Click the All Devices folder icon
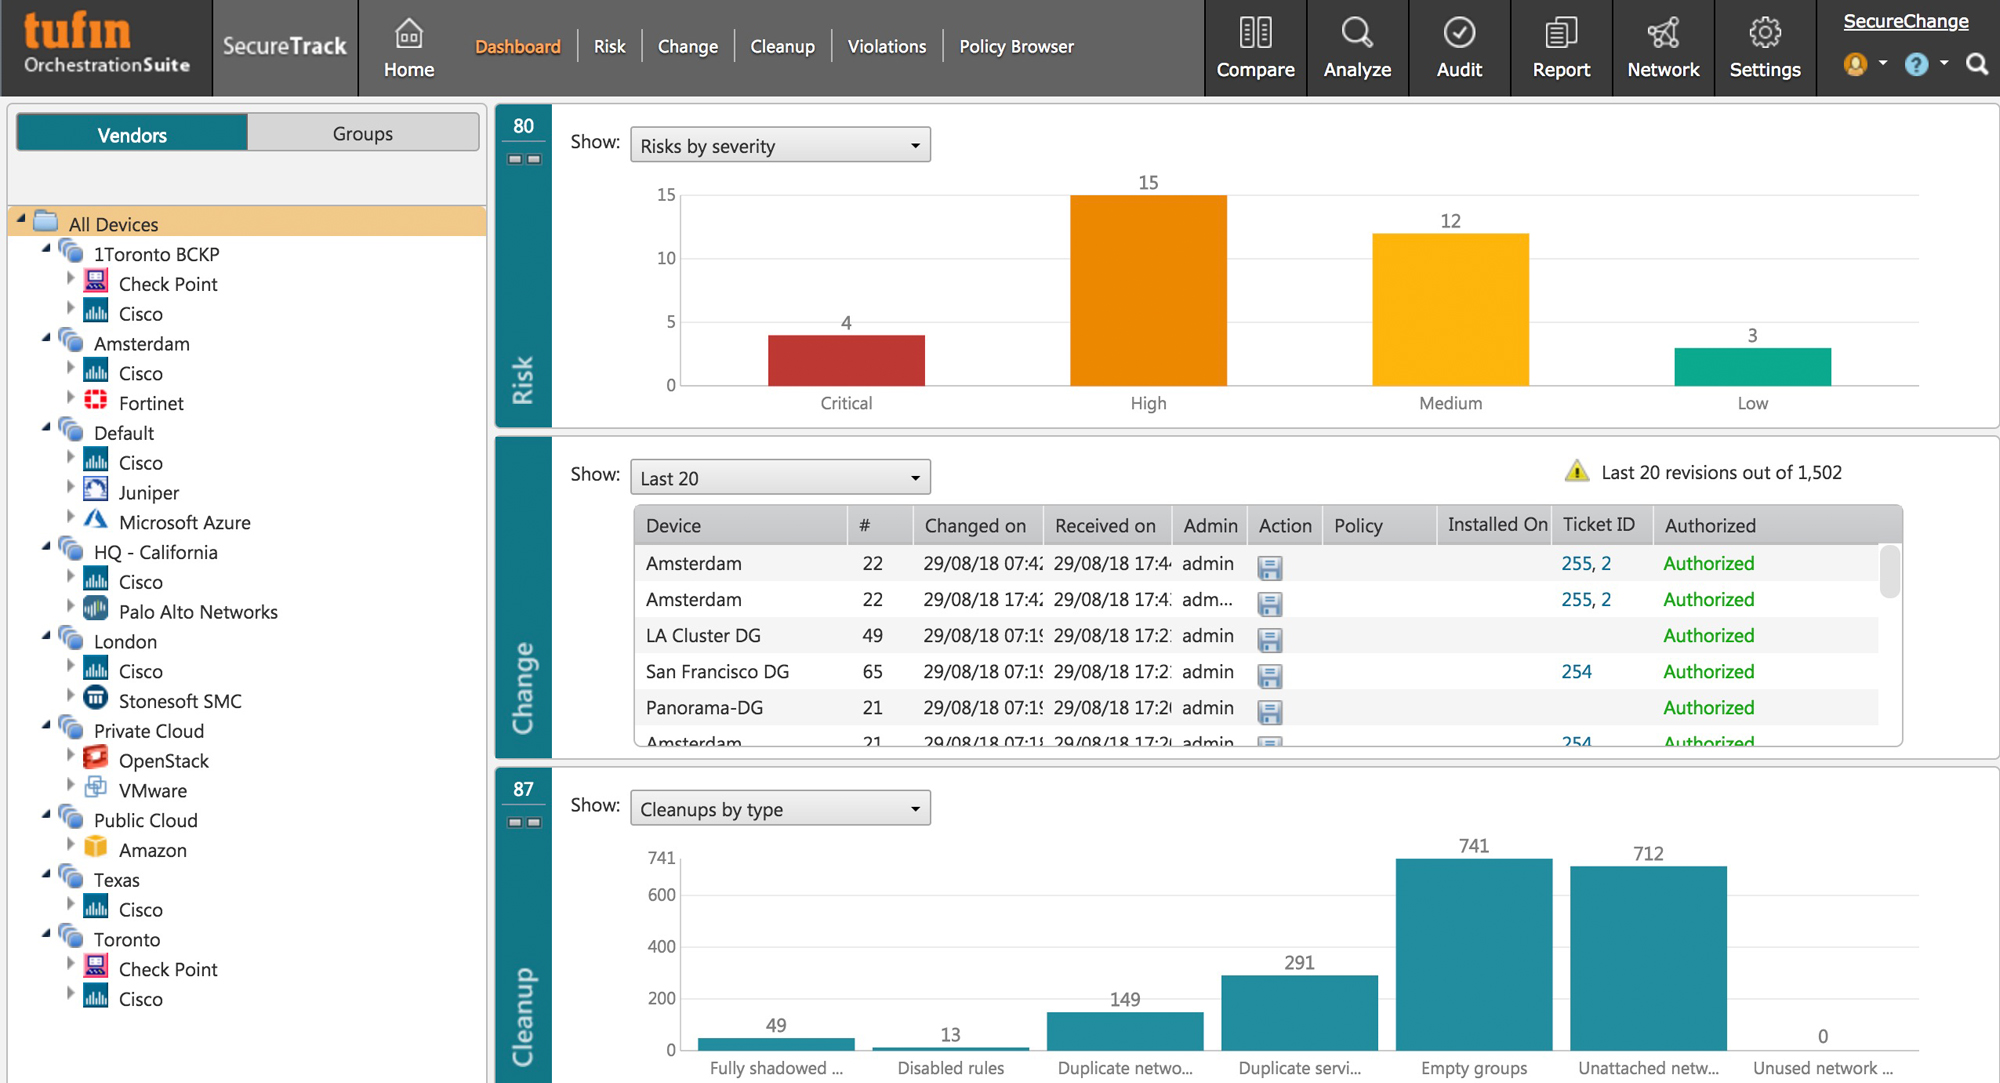The image size is (2000, 1083). tap(46, 221)
